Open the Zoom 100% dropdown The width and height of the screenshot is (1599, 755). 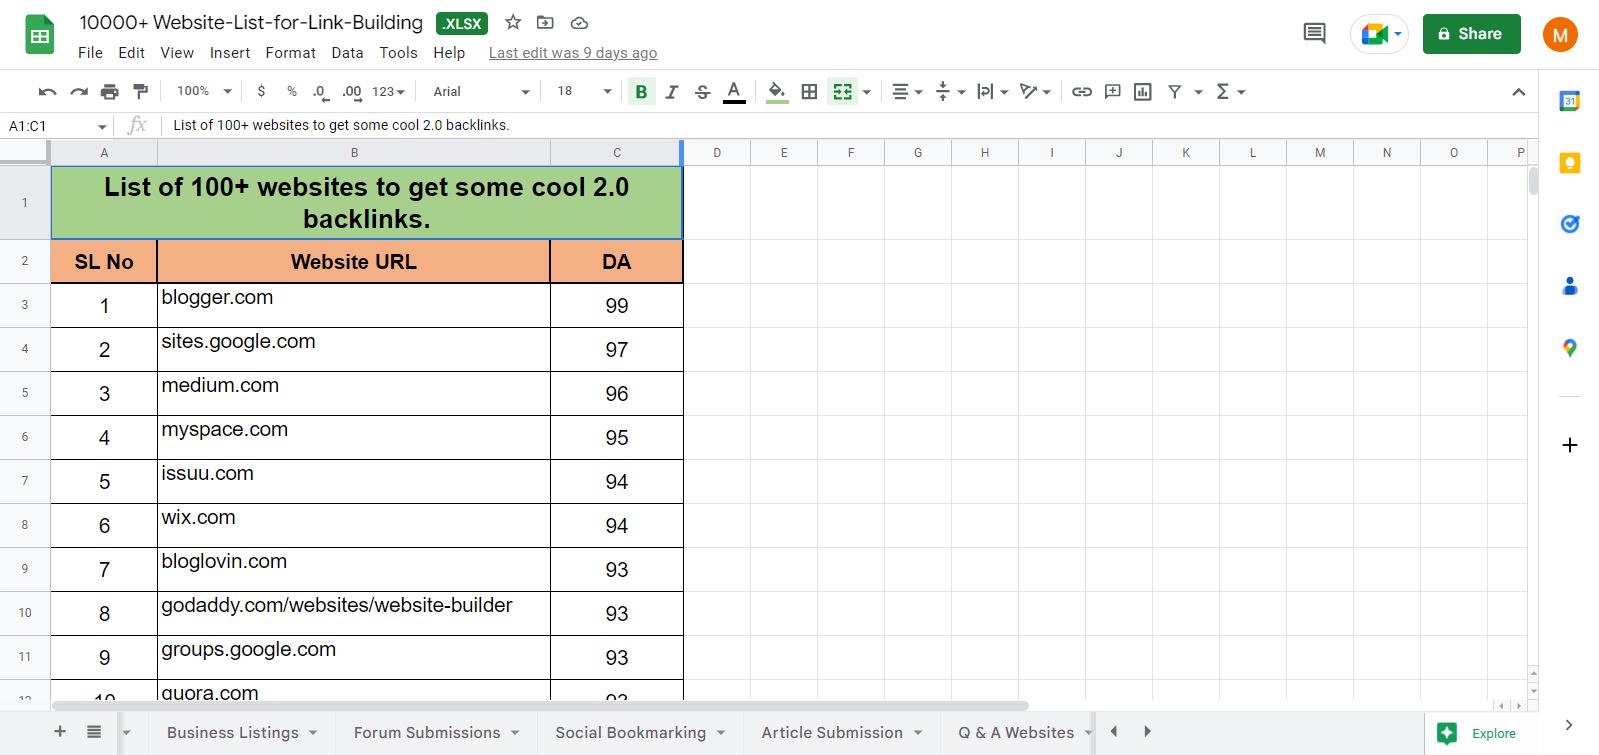204,92
